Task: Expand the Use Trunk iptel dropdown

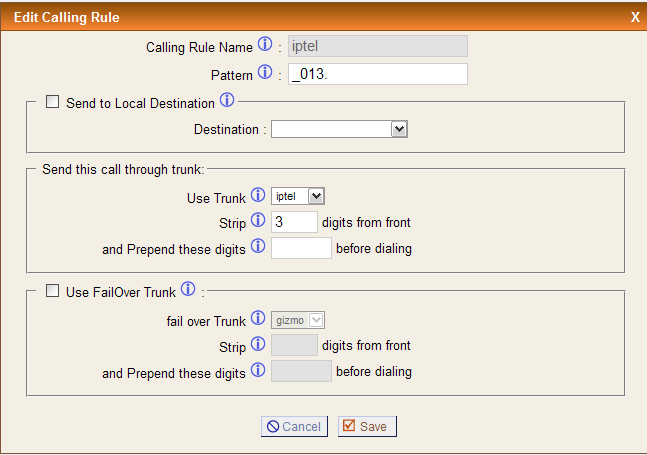Action: [x=298, y=196]
